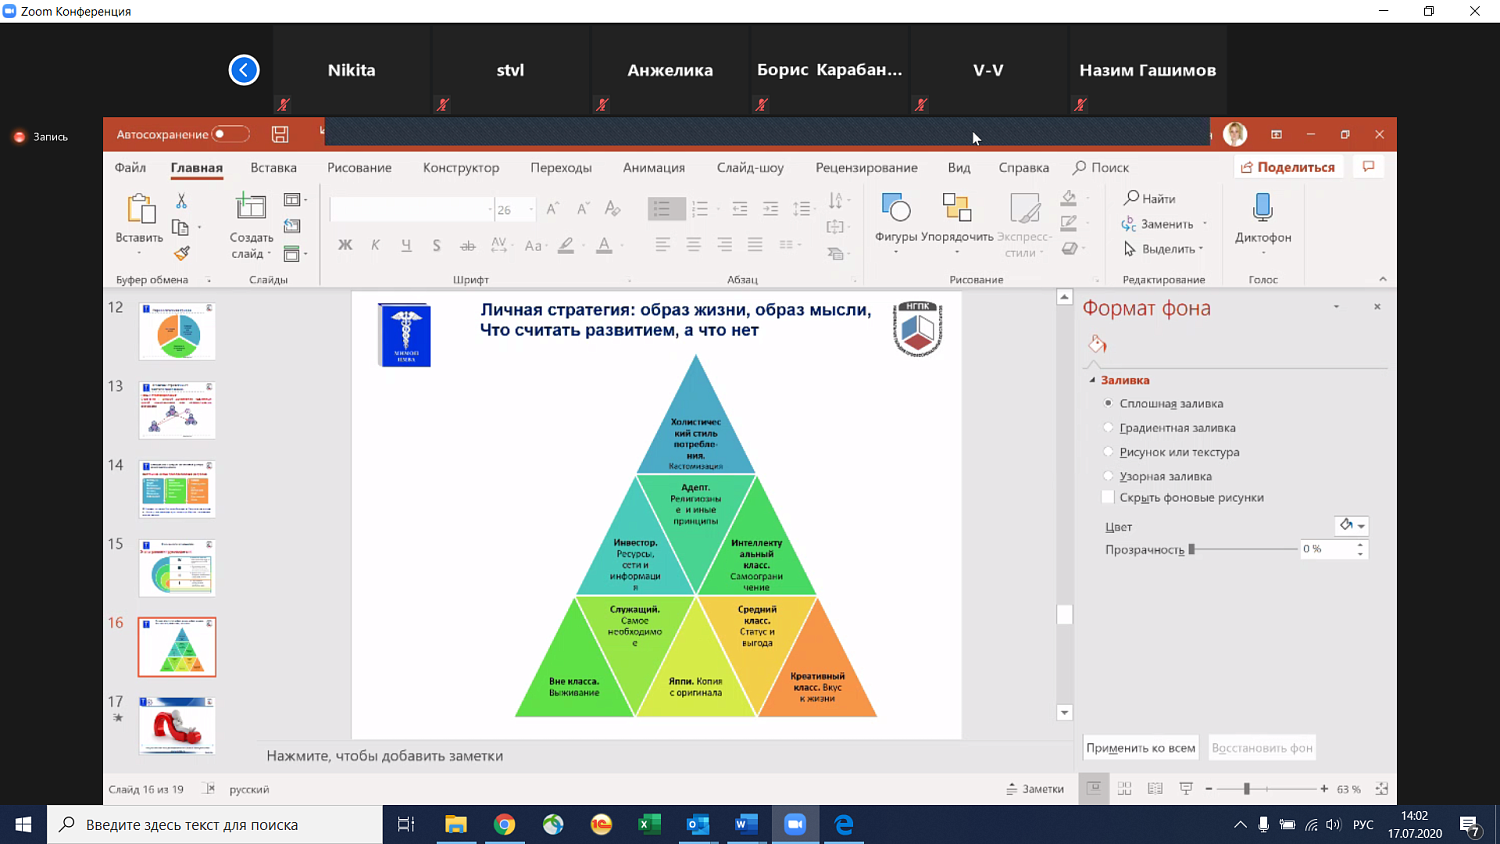Click the bulleted list icon

click(661, 208)
